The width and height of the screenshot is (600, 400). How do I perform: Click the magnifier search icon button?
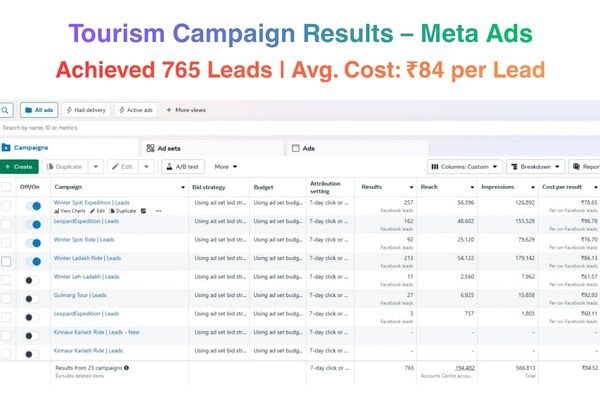click(x=6, y=110)
